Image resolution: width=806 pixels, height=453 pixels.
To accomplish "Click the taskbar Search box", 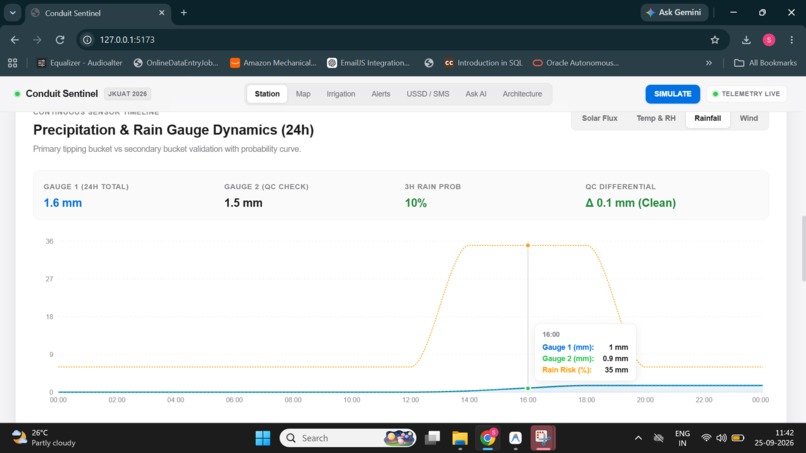I will coord(348,438).
